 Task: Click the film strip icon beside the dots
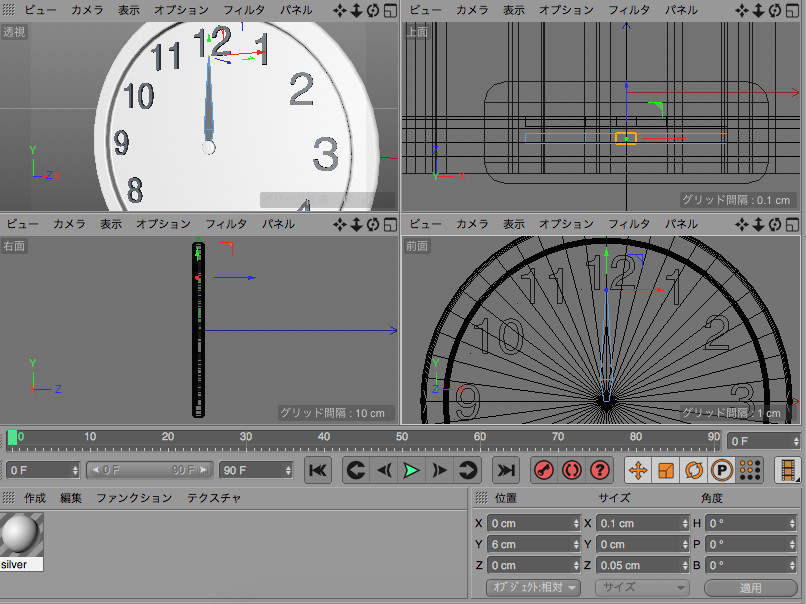click(787, 470)
